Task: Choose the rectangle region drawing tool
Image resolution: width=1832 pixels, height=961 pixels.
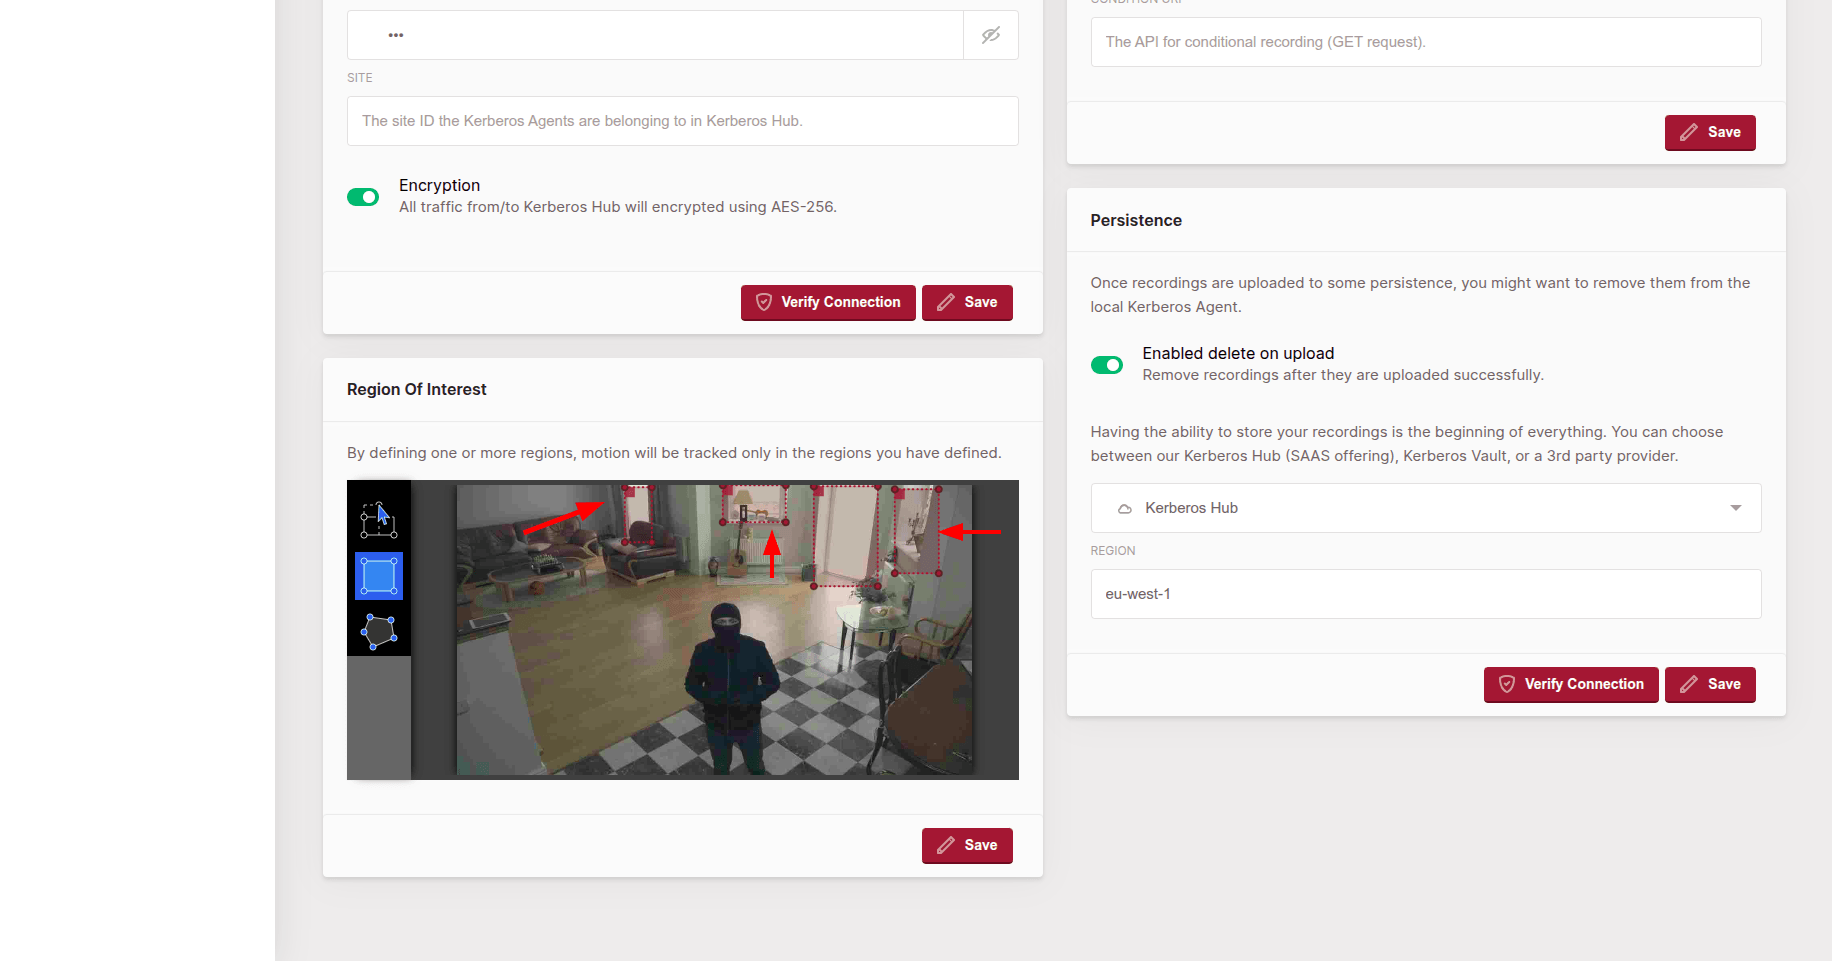Action: 379,576
